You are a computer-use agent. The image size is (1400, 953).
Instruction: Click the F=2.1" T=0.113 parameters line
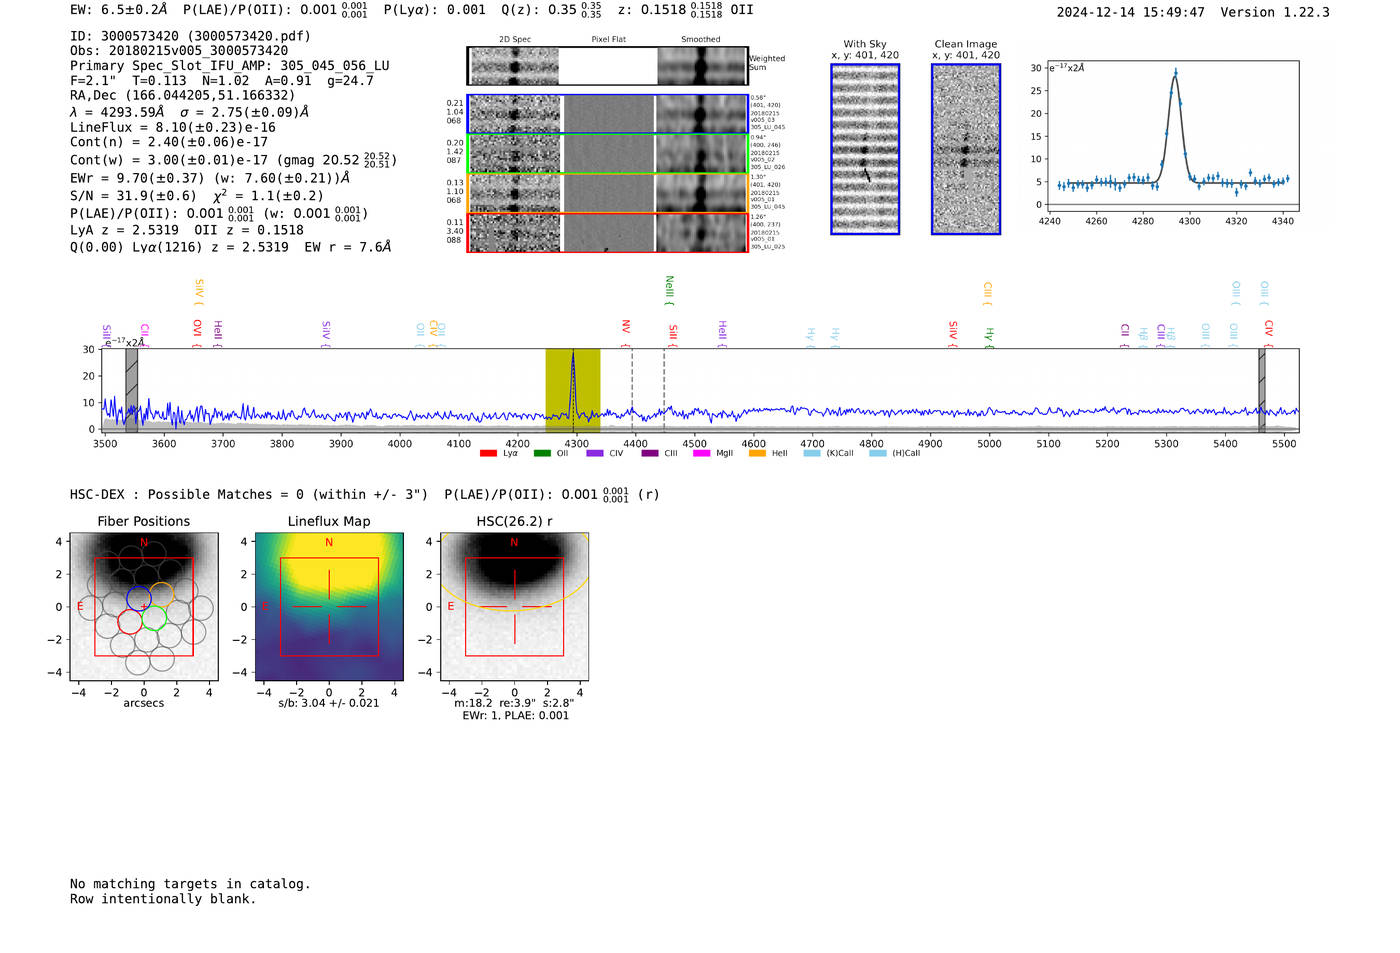click(x=222, y=81)
